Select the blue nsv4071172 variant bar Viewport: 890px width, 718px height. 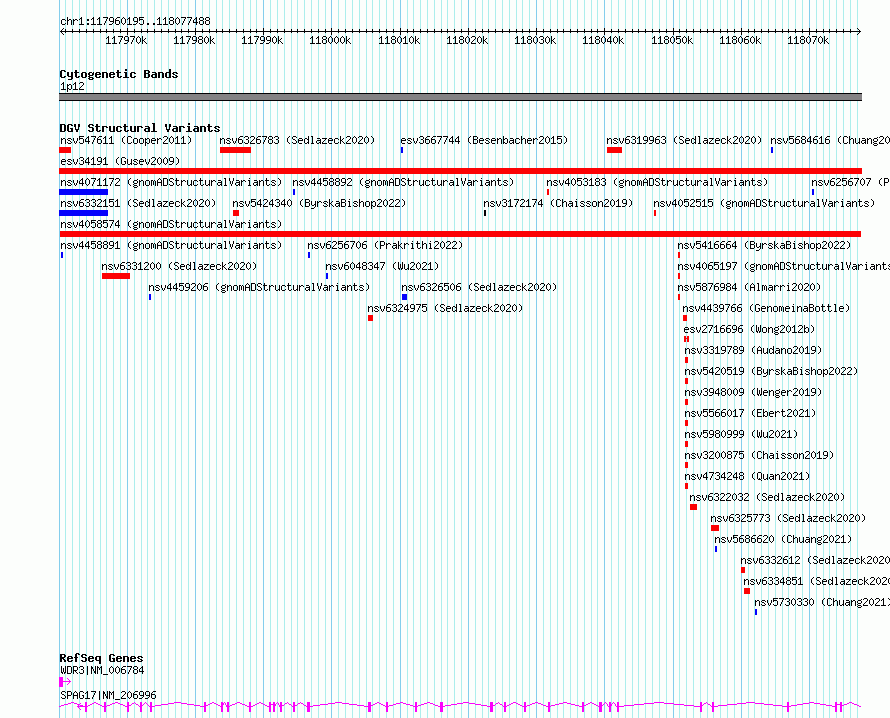click(x=83, y=192)
